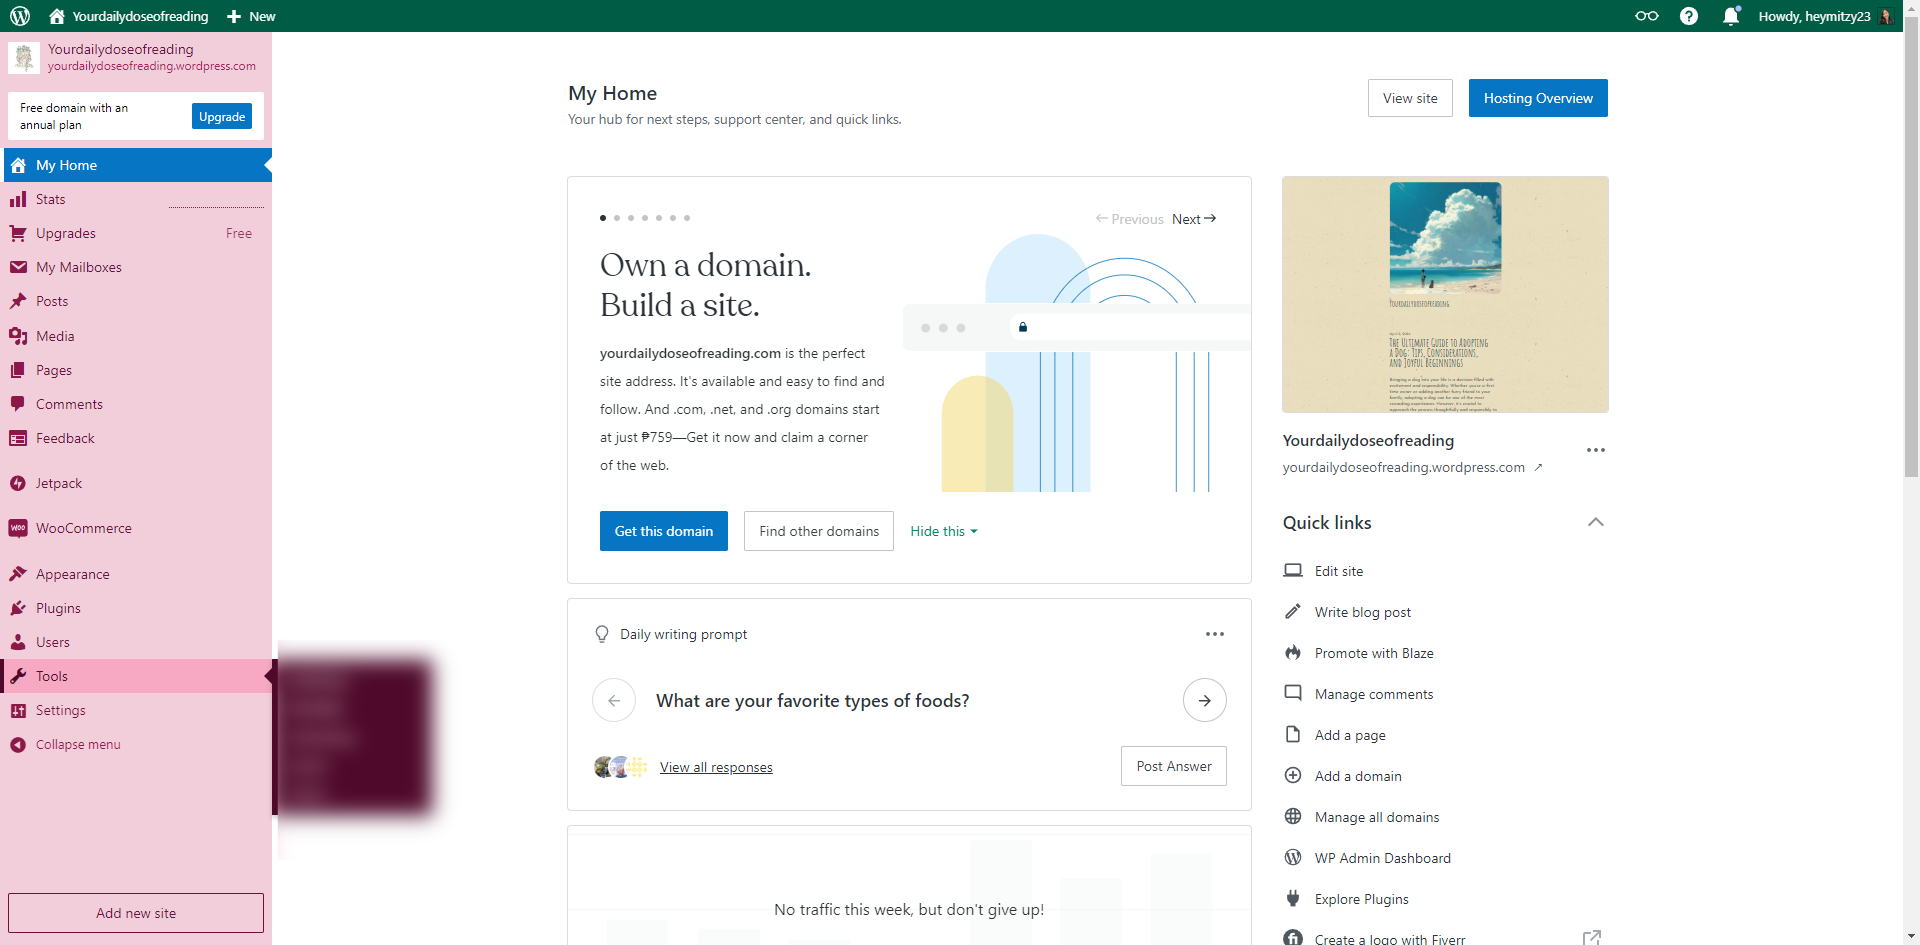The height and width of the screenshot is (945, 1920).
Task: Go to the previous writing prompt
Action: pyautogui.click(x=614, y=700)
